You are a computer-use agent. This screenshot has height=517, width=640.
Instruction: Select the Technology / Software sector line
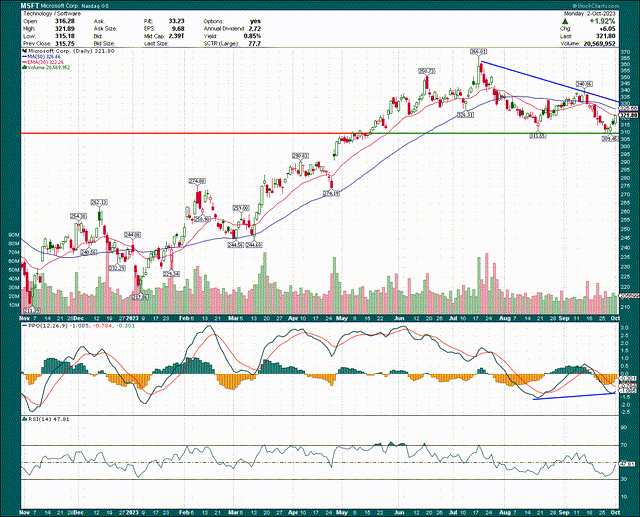tap(51, 13)
